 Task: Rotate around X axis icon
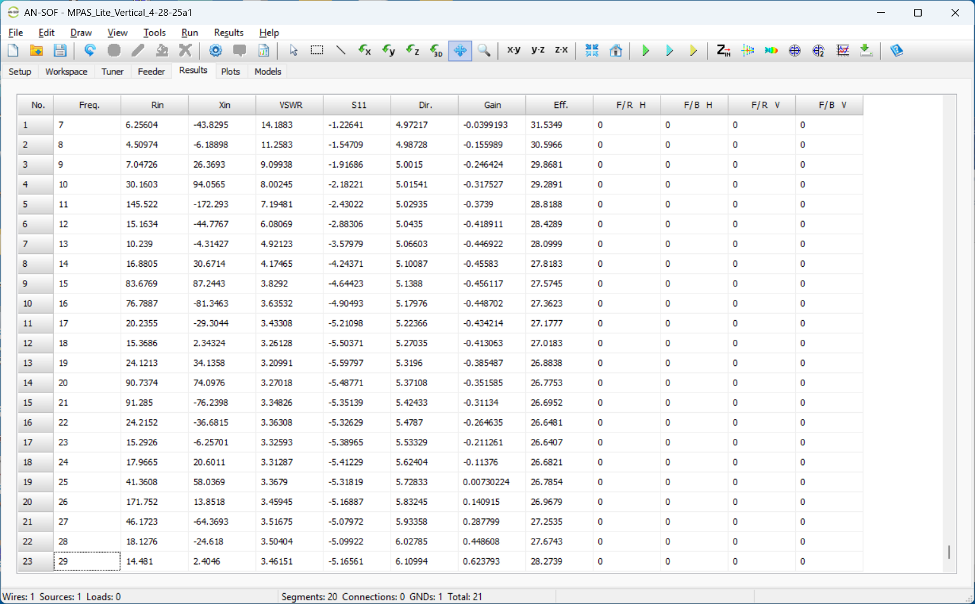tap(365, 51)
